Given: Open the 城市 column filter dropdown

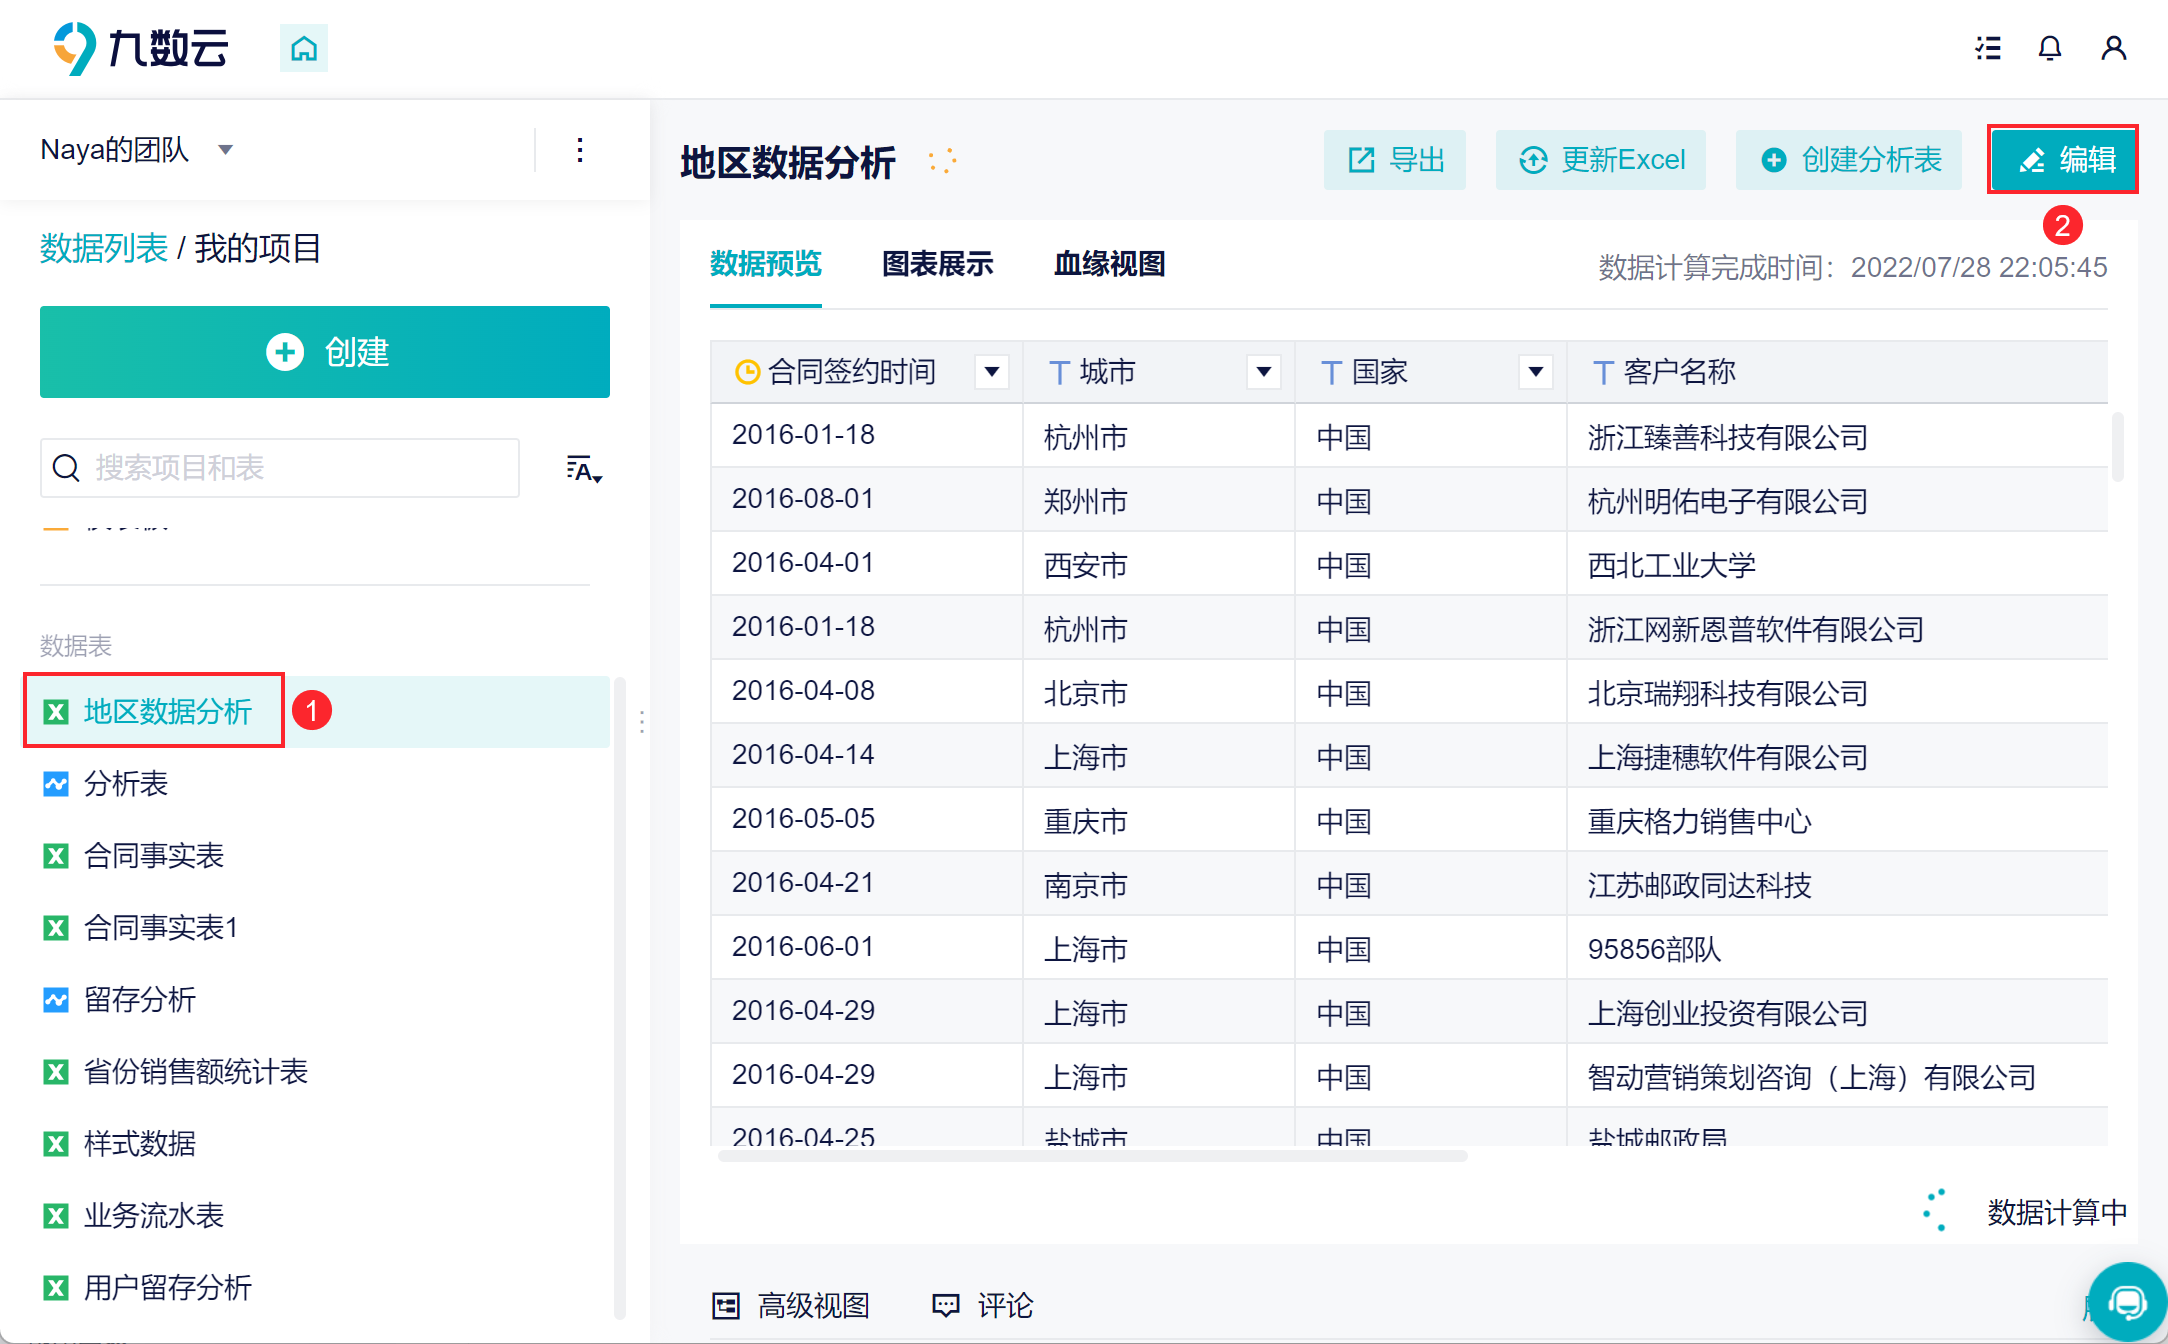Looking at the screenshot, I should click(x=1264, y=372).
